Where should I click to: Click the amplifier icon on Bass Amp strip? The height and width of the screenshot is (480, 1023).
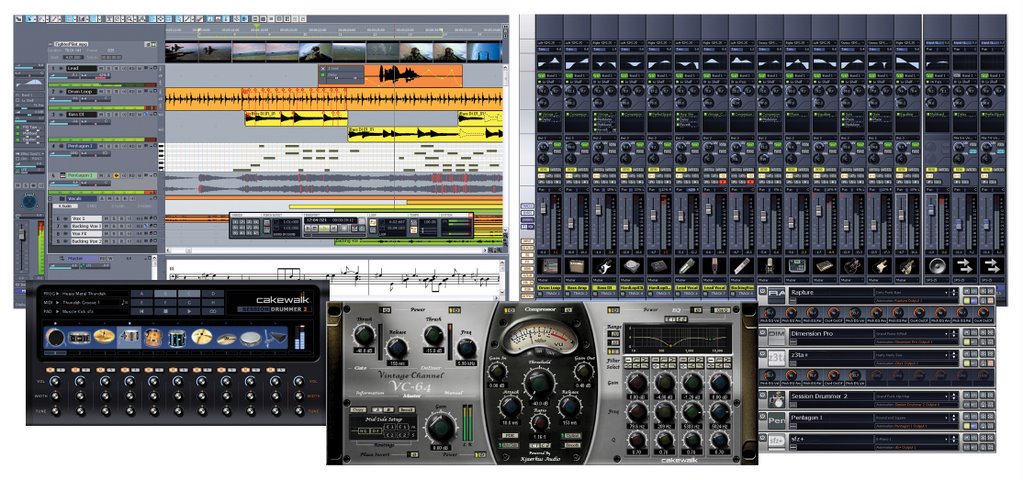(x=576, y=265)
